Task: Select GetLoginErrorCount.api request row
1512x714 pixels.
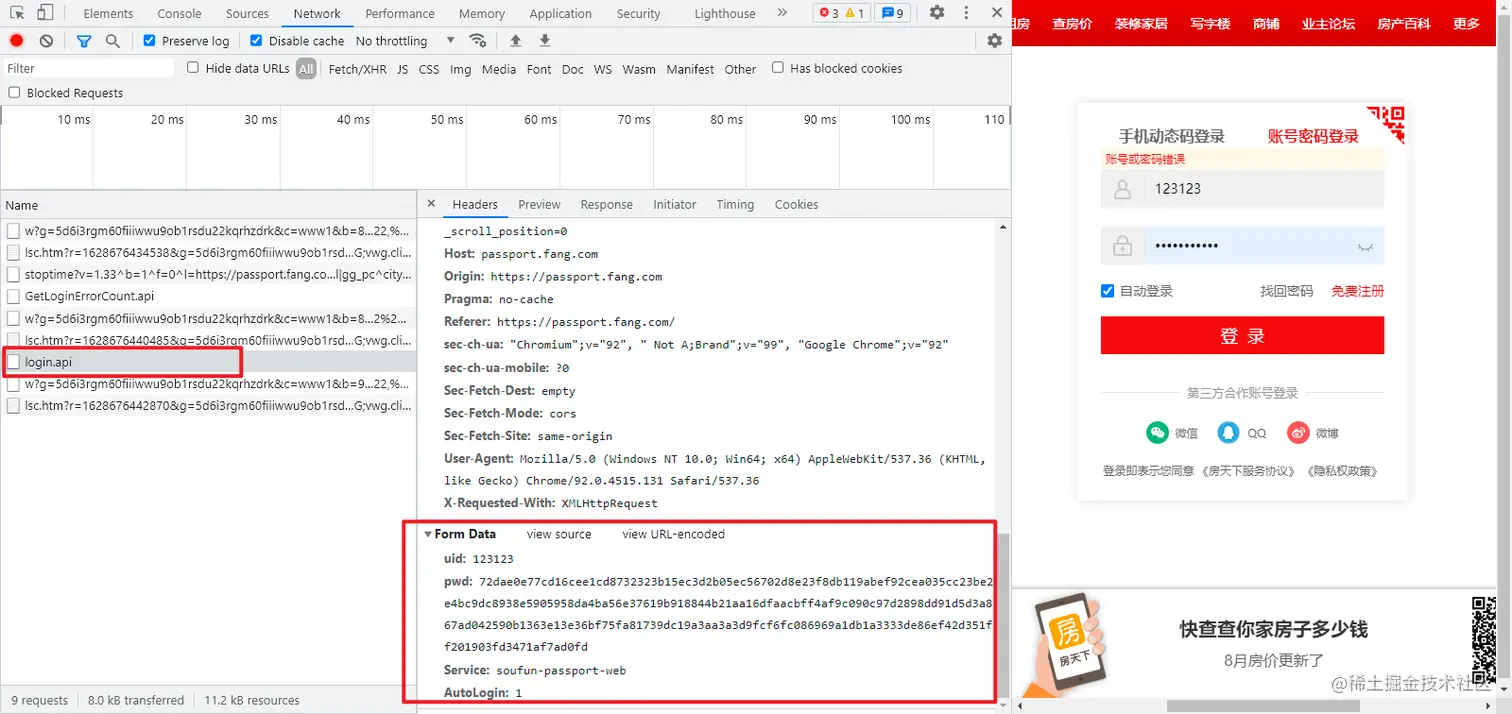Action: point(208,296)
